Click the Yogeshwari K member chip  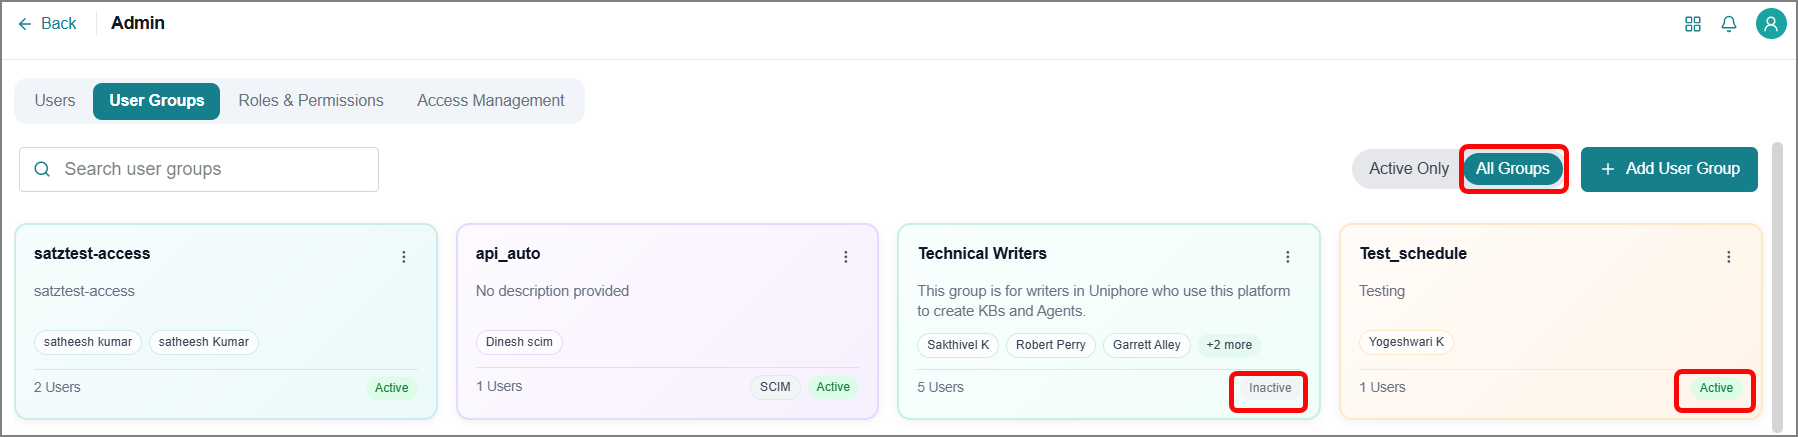(x=1406, y=342)
